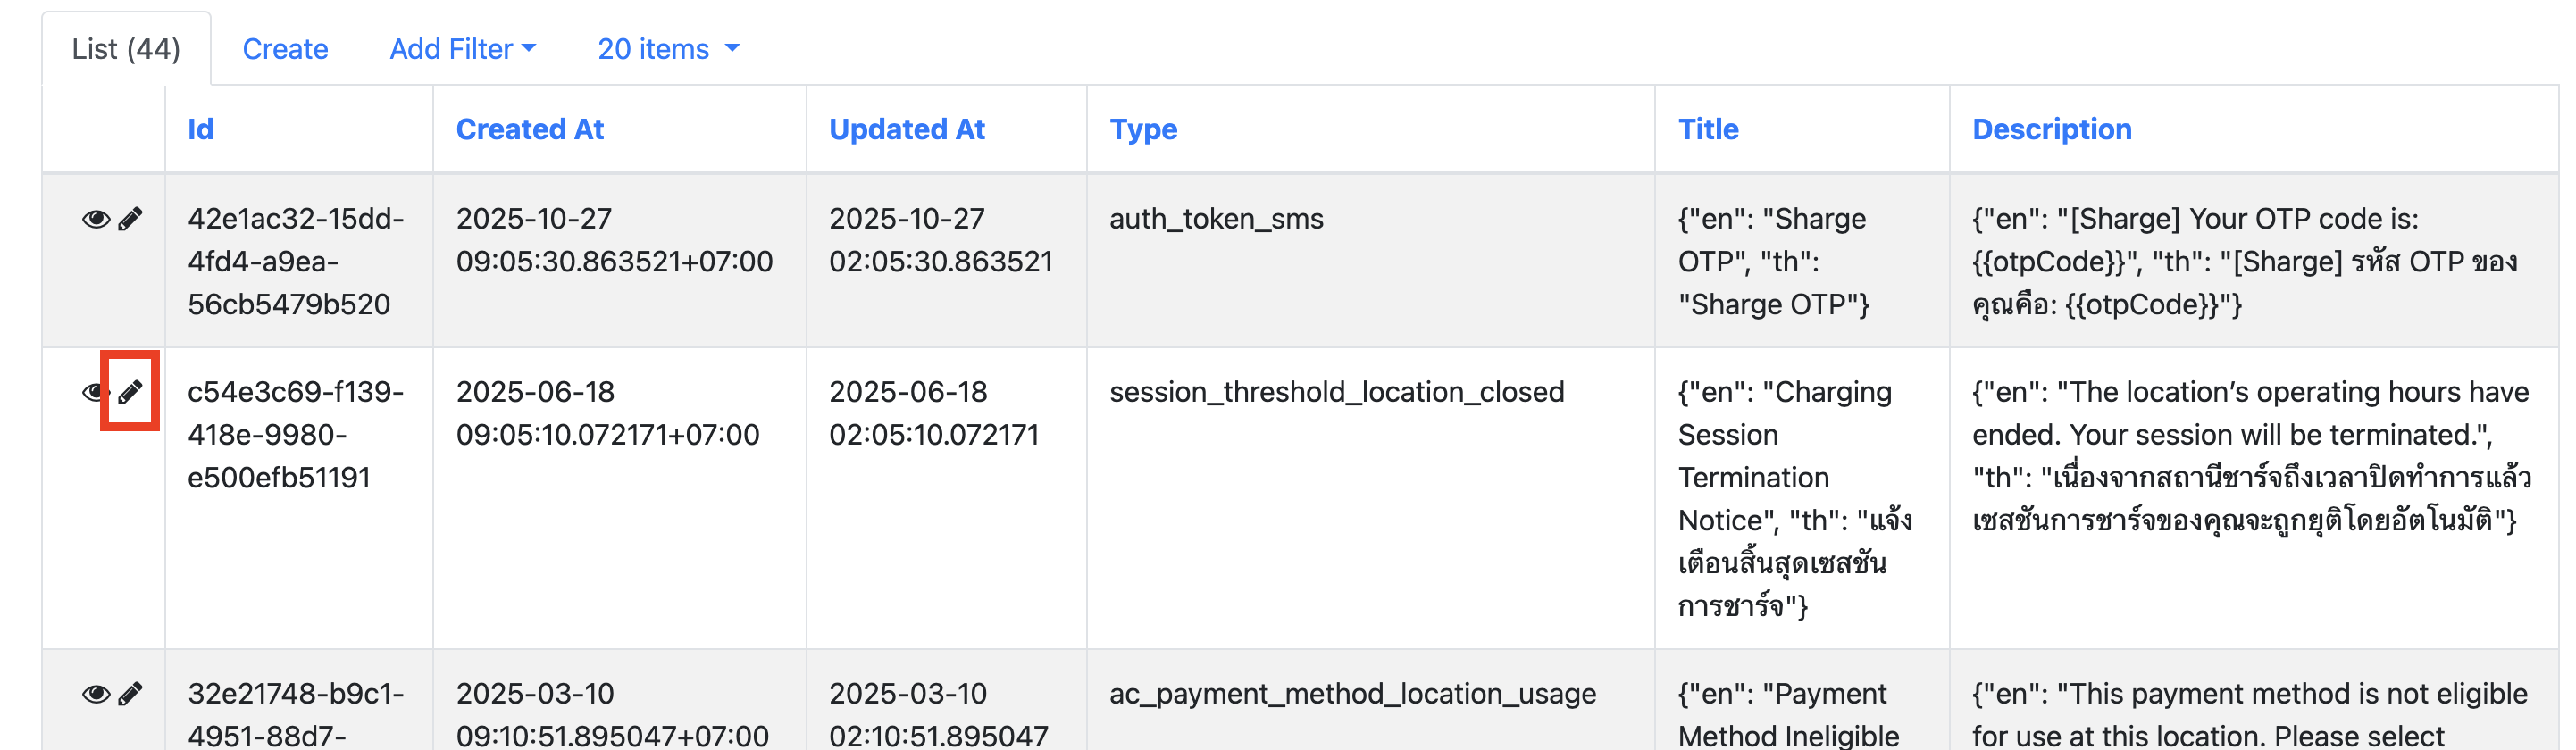Sort by the Updated At column
The width and height of the screenshot is (2576, 750).
click(906, 129)
